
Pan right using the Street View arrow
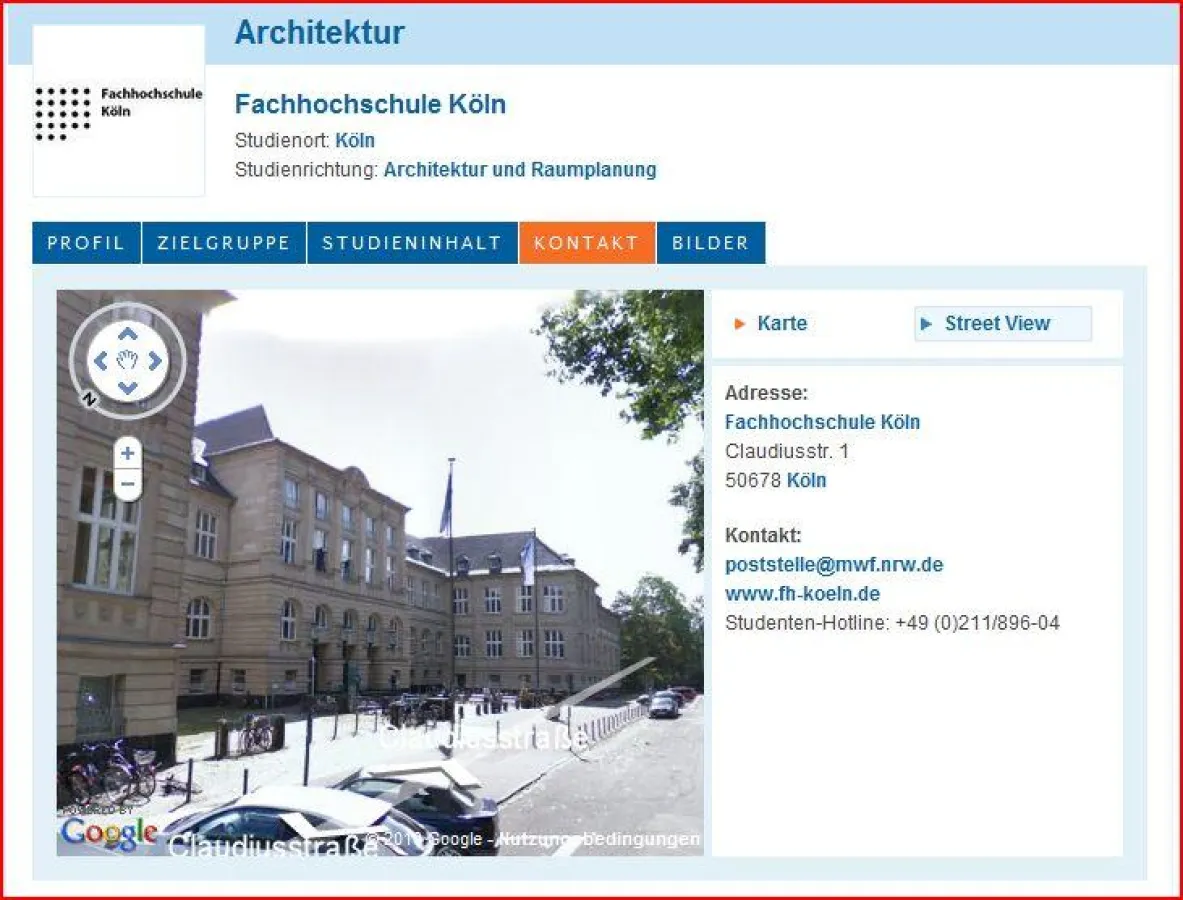[156, 362]
